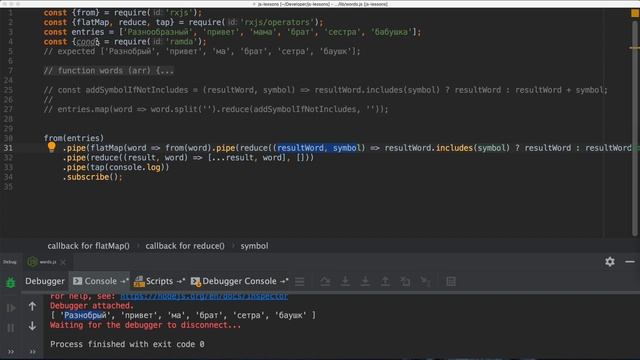Image resolution: width=640 pixels, height=360 pixels.
Task: Click the down arrow in console gutter
Action: pyautogui.click(x=32, y=326)
